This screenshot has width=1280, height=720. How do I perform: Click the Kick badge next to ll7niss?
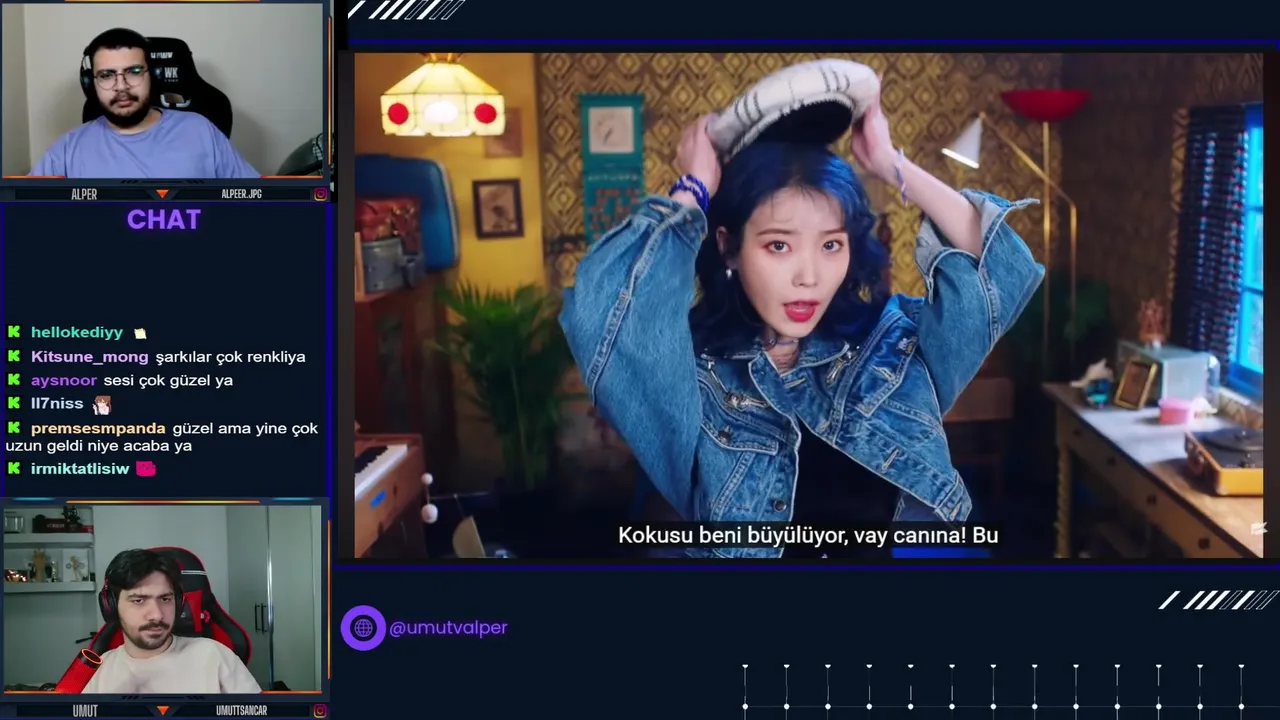[x=14, y=404]
